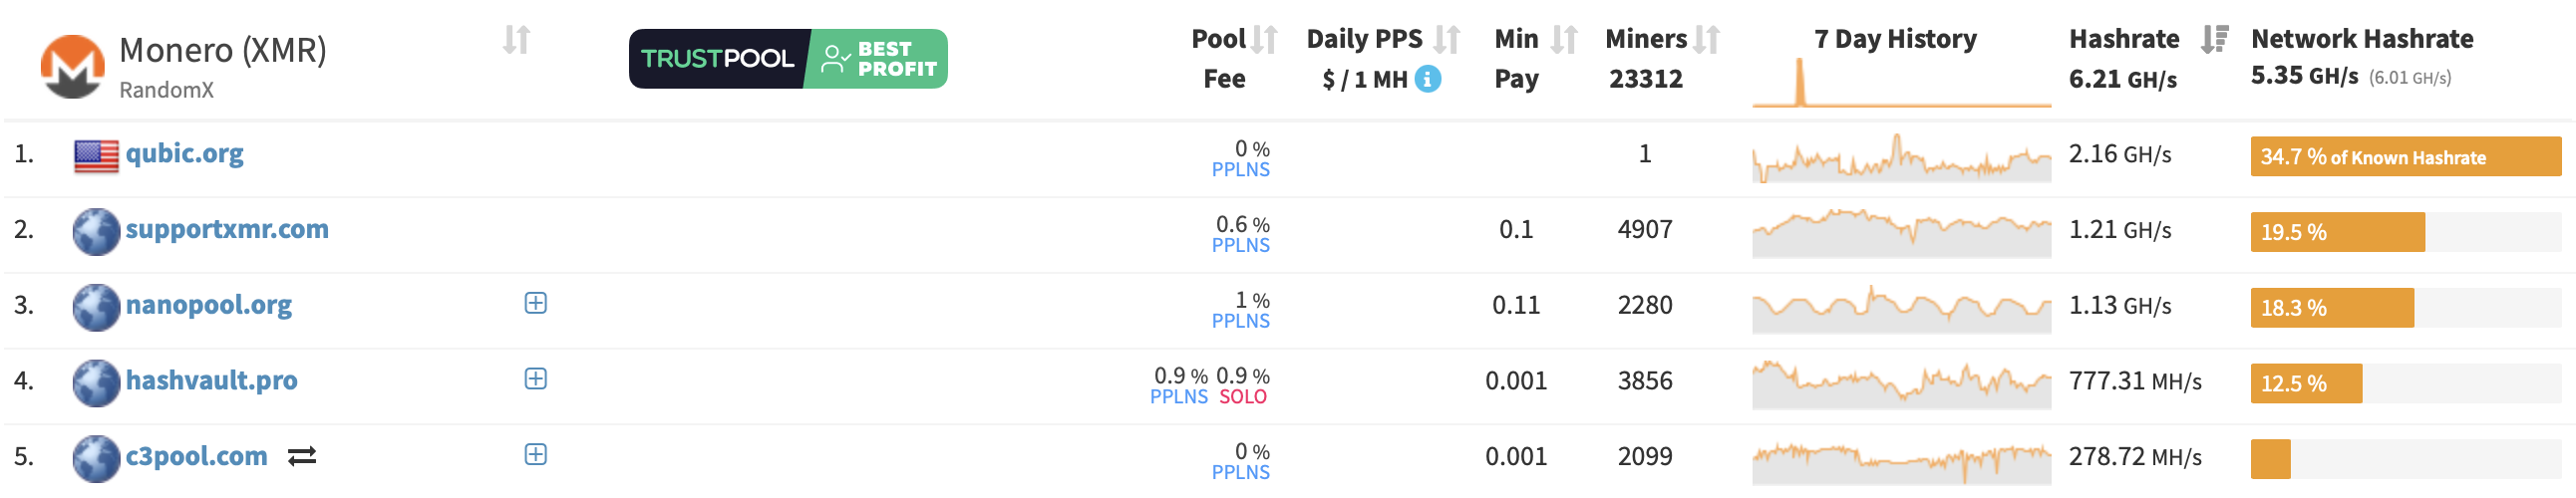The image size is (2576, 498).
Task: Click the swap arrows icon next to c3pool.com
Action: coord(302,457)
